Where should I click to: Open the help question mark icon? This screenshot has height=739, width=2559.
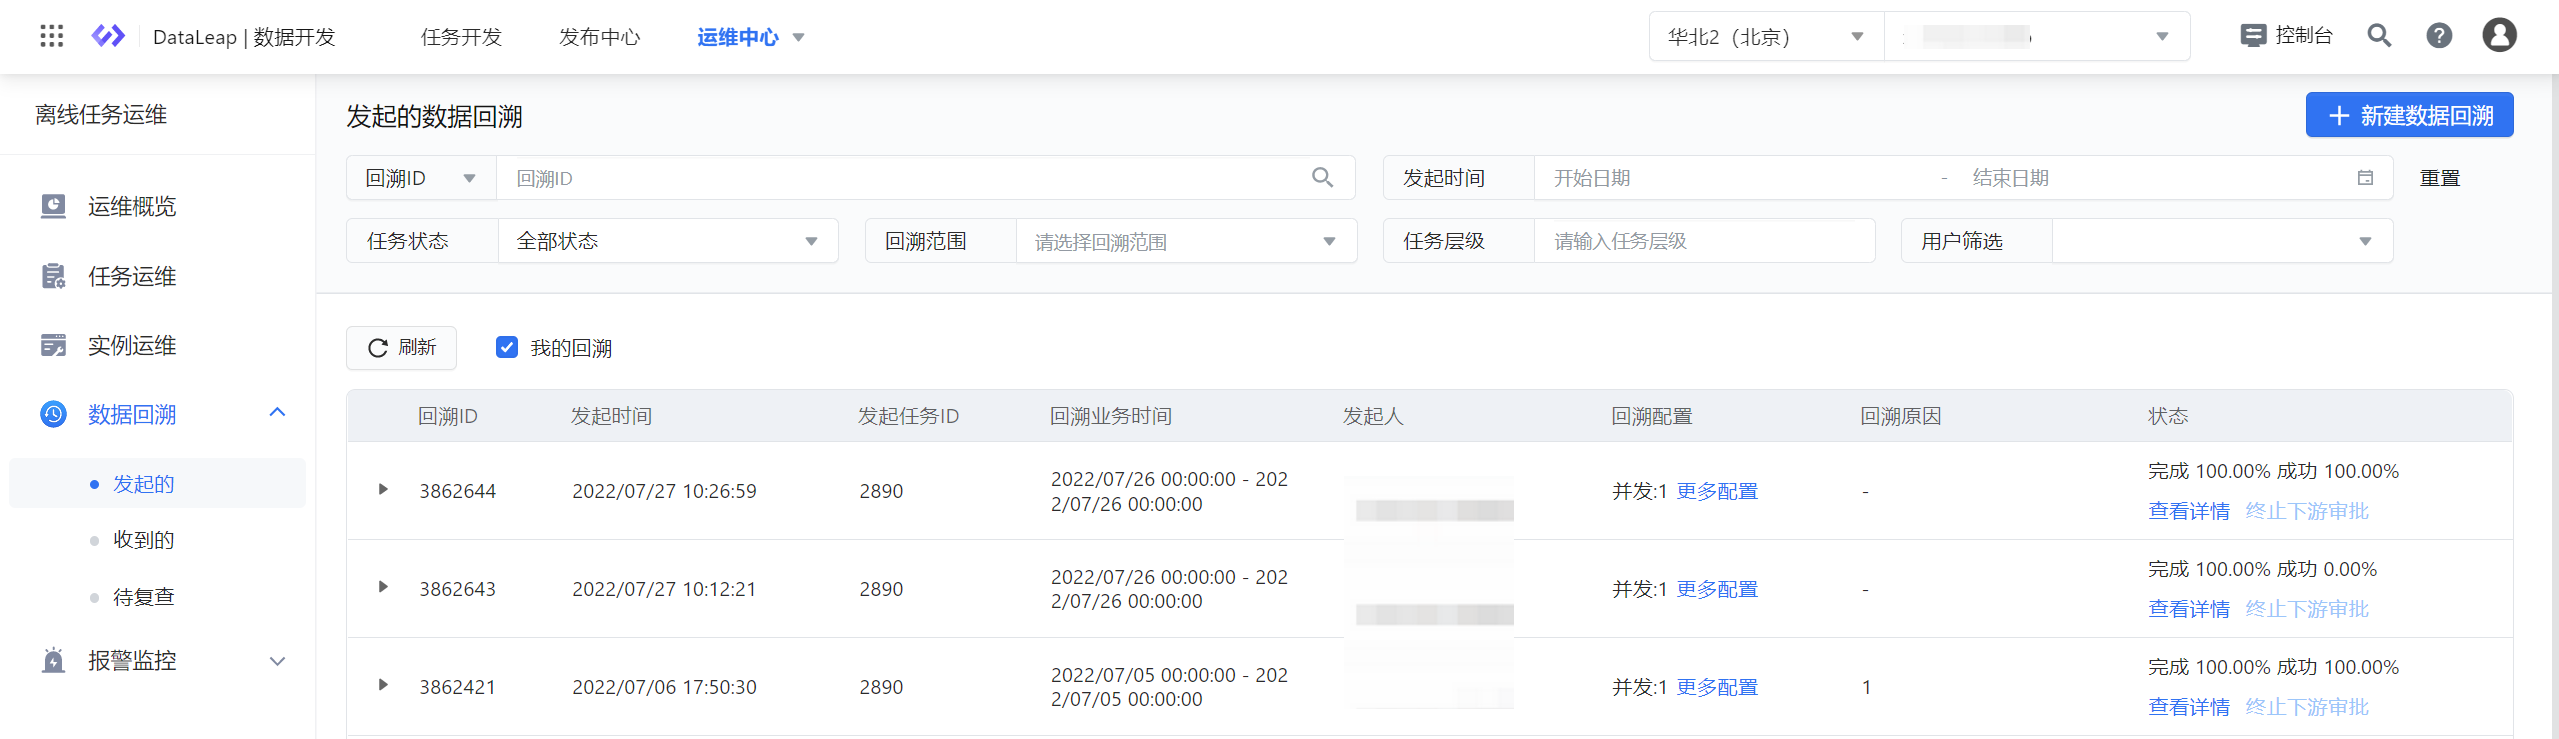[2439, 36]
